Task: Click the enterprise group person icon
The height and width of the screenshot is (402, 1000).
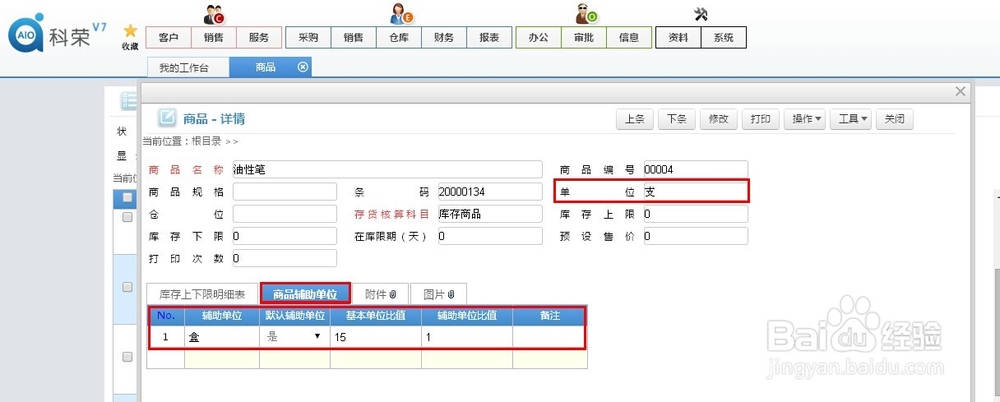Action: (401, 14)
